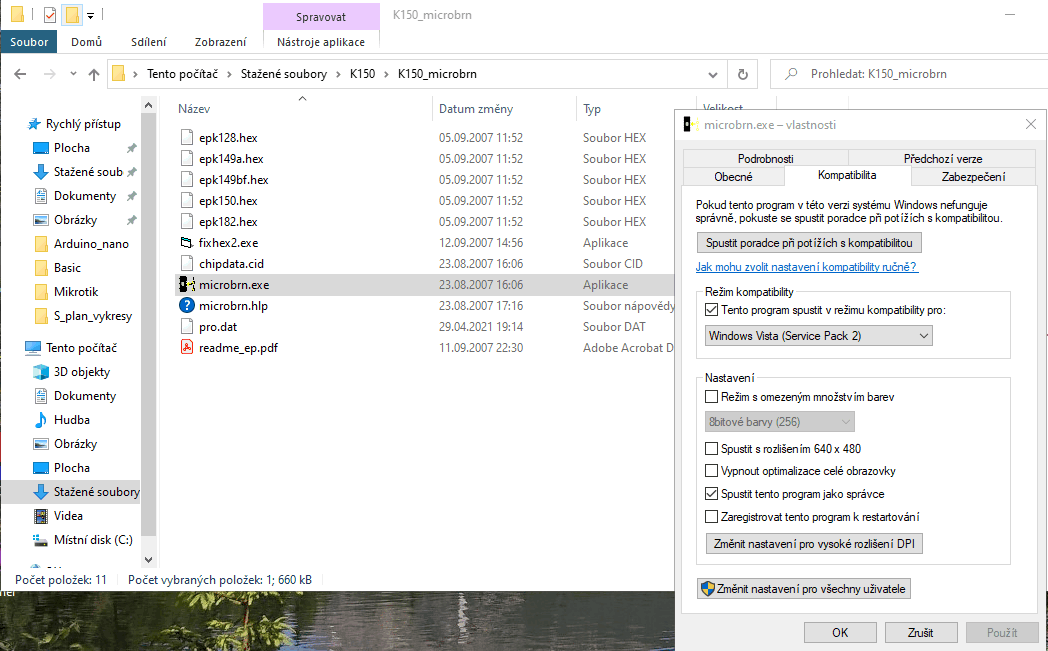Open the Windows Vista compatibility dropdown
Viewport: 1048px width, 651px height.
click(x=819, y=336)
